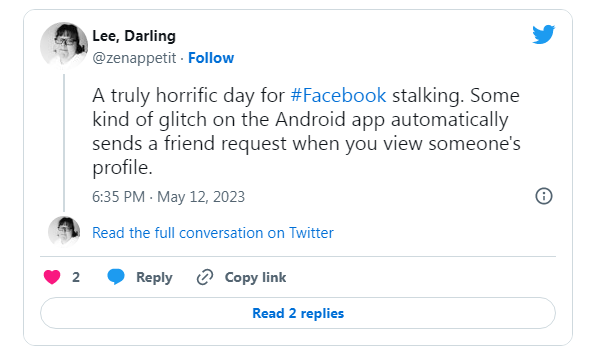
Task: Click the like count number 2
Action: click(x=76, y=277)
